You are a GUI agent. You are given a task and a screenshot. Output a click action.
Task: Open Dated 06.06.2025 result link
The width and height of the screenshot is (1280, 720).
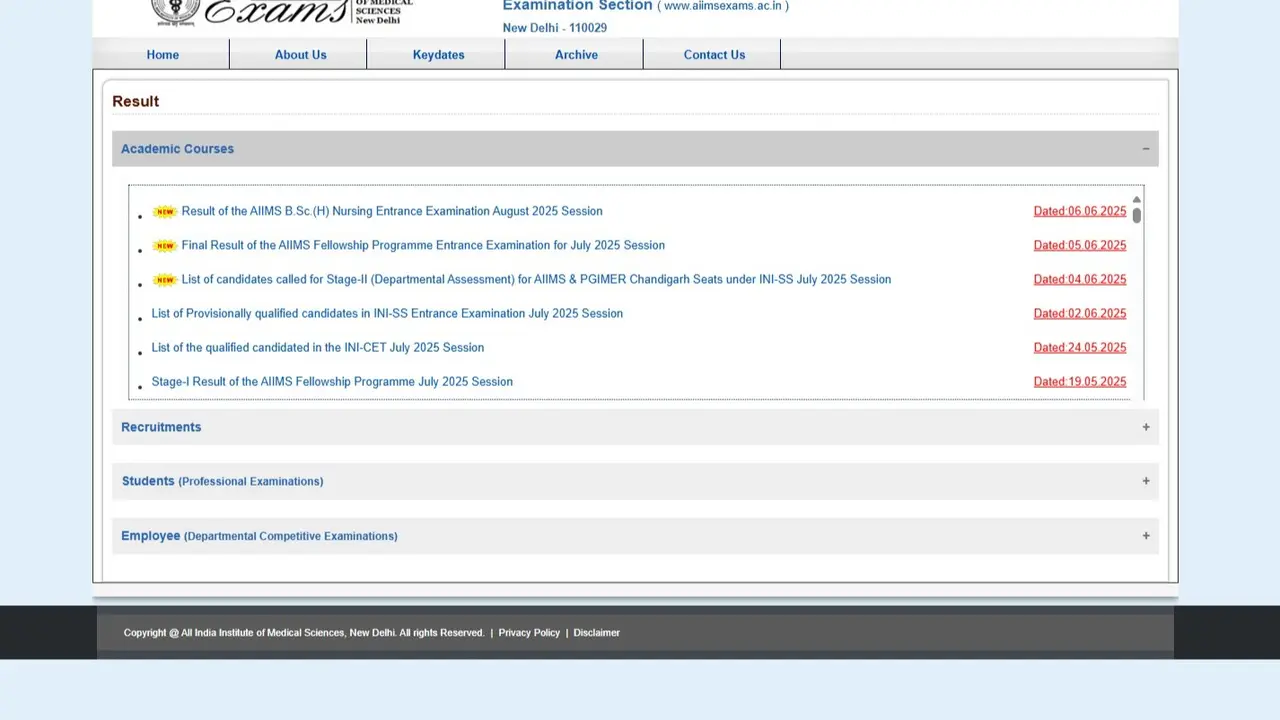click(x=1079, y=211)
